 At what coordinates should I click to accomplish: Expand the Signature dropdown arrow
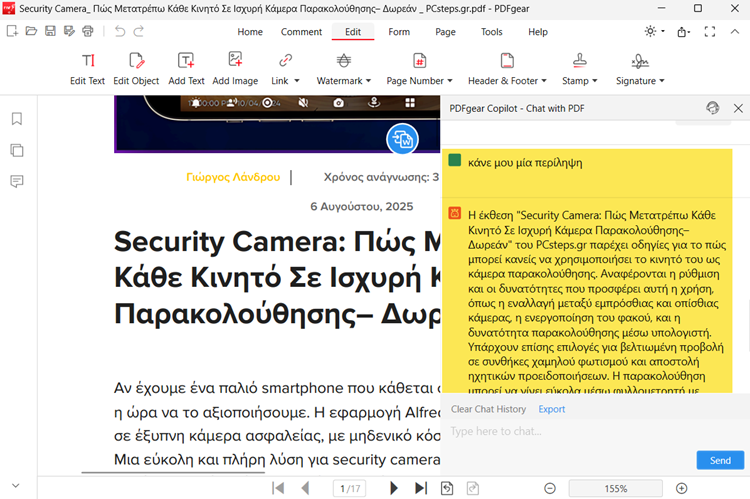click(x=662, y=81)
